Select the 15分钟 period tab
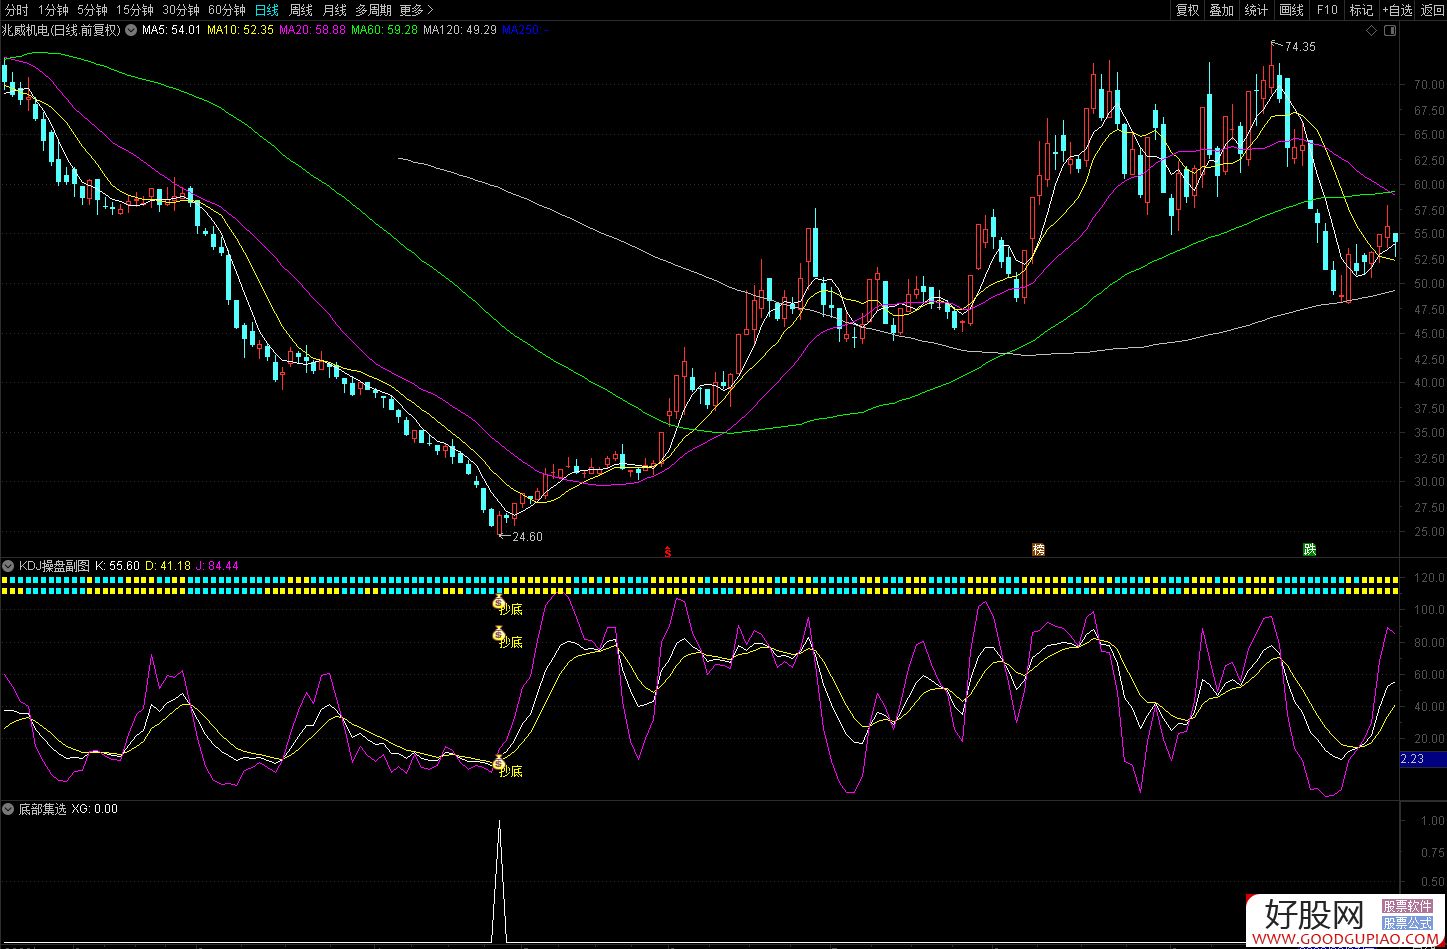 135,10
